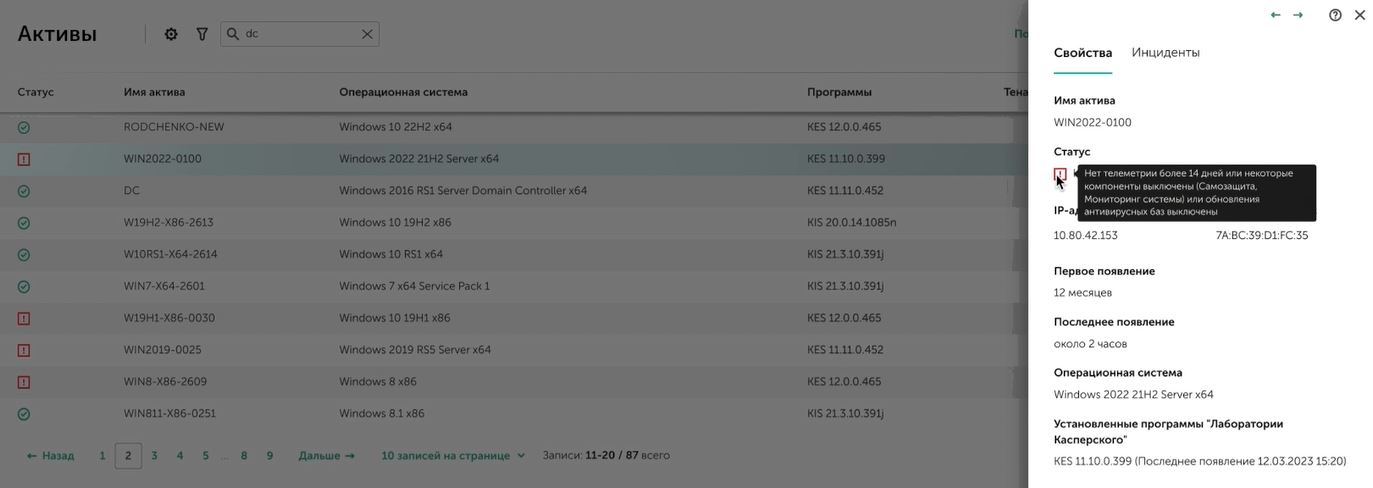Open help question mark icon
This screenshot has height=488, width=1373.
click(1335, 15)
